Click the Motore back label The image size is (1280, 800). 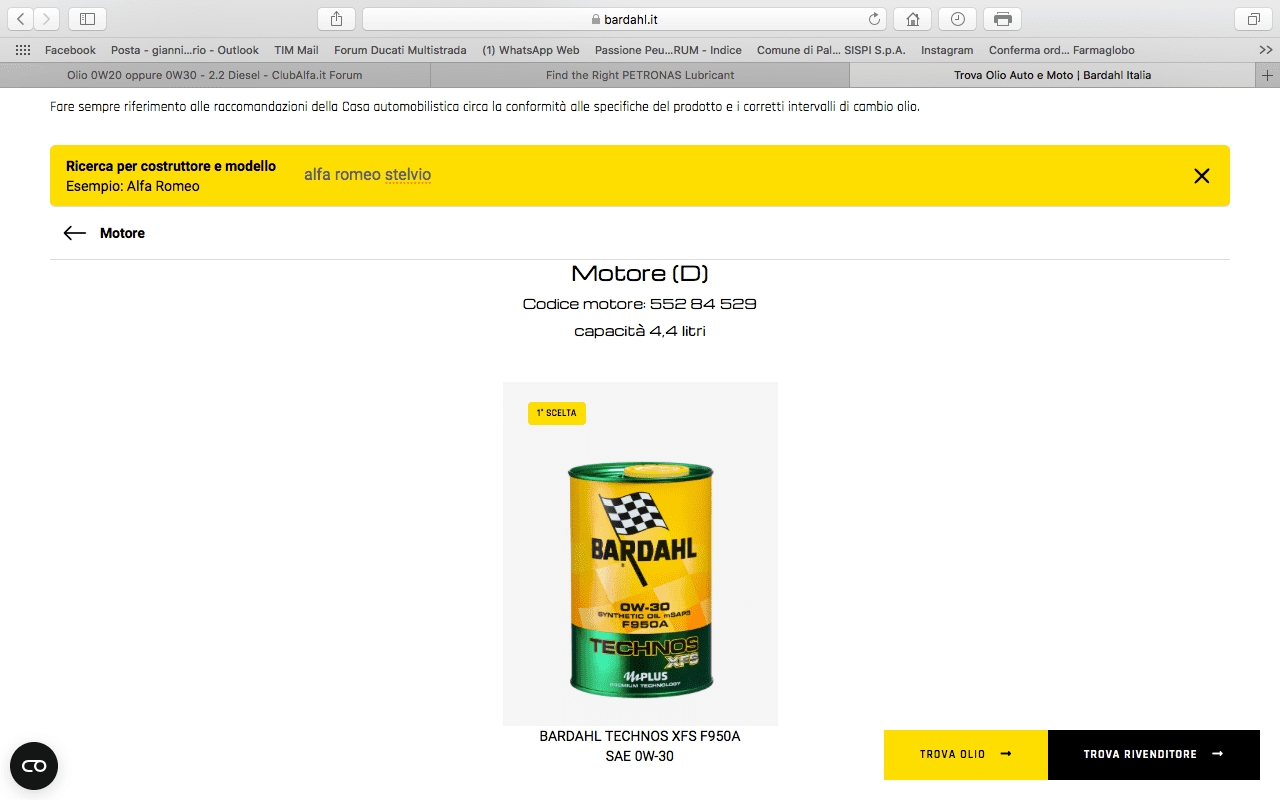point(122,233)
